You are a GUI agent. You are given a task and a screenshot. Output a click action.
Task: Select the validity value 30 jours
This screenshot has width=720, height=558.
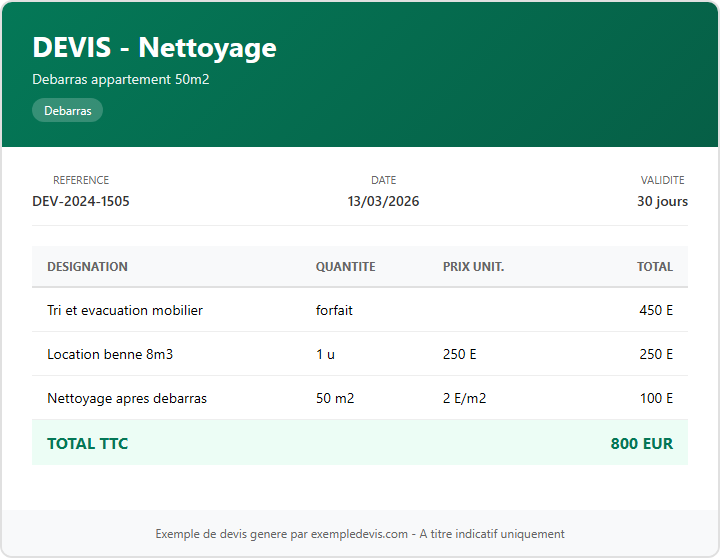(x=662, y=201)
